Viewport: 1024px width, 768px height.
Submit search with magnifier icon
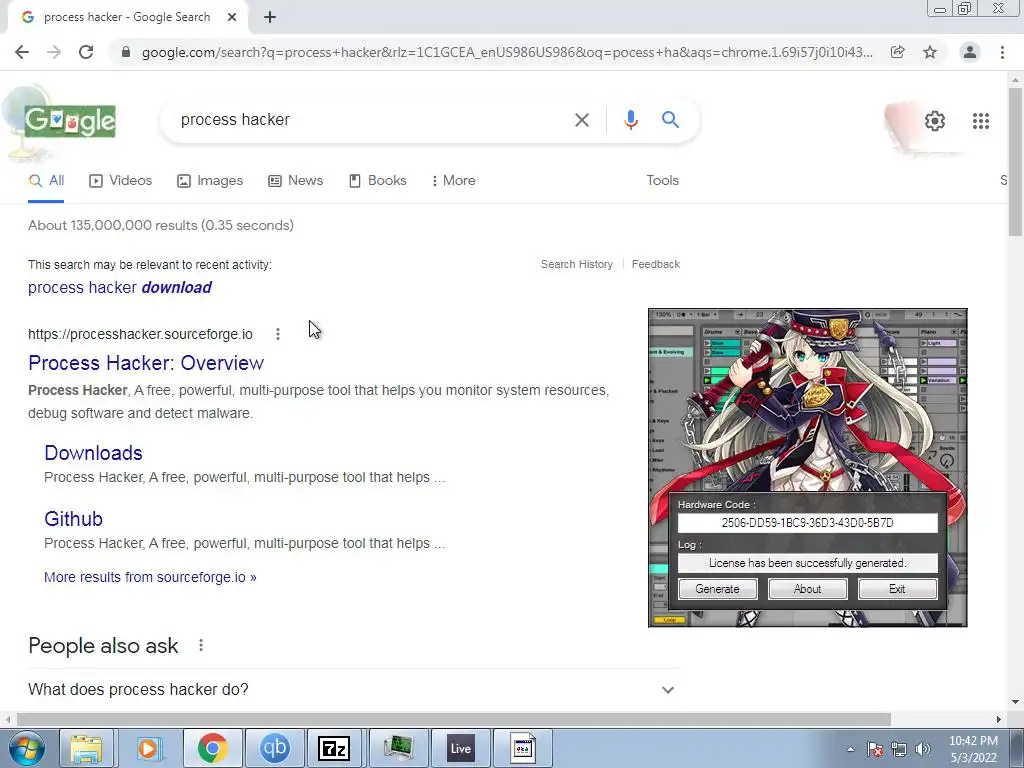(x=670, y=120)
